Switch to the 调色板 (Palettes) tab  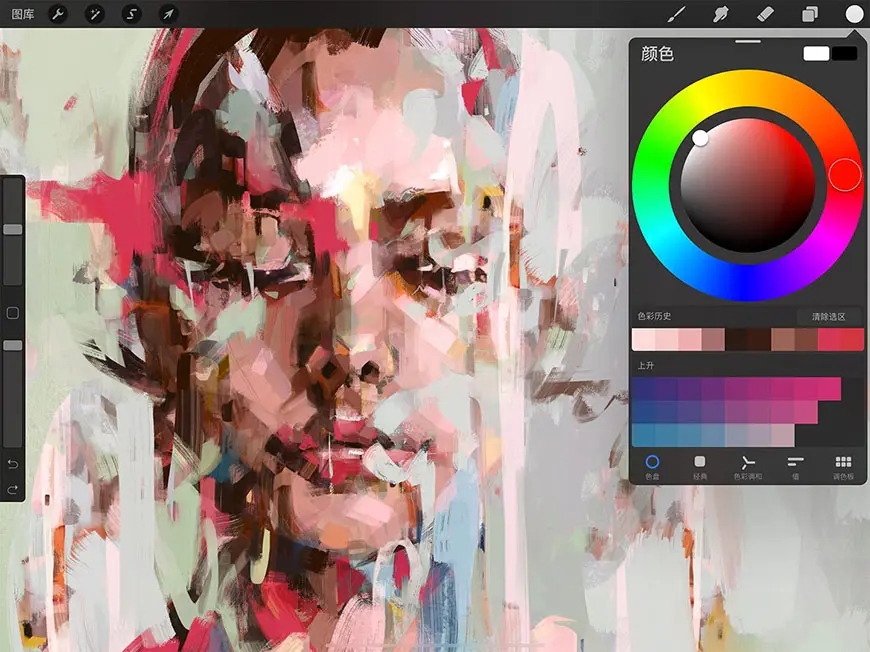[843, 466]
